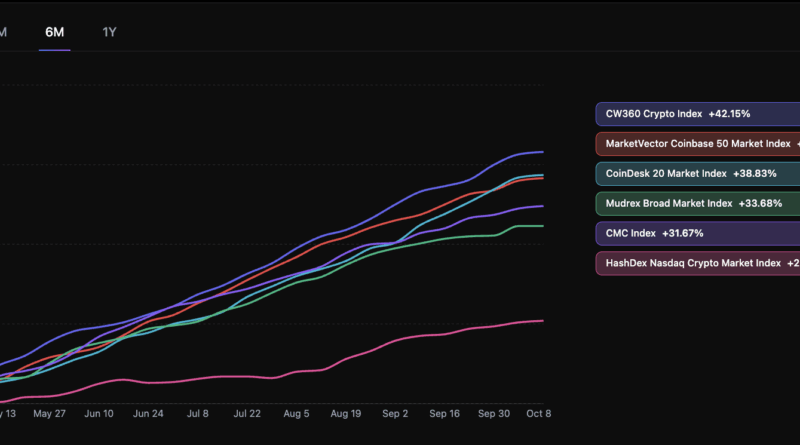
Task: Click the Jul 22 date label on x-axis
Action: coord(246,413)
